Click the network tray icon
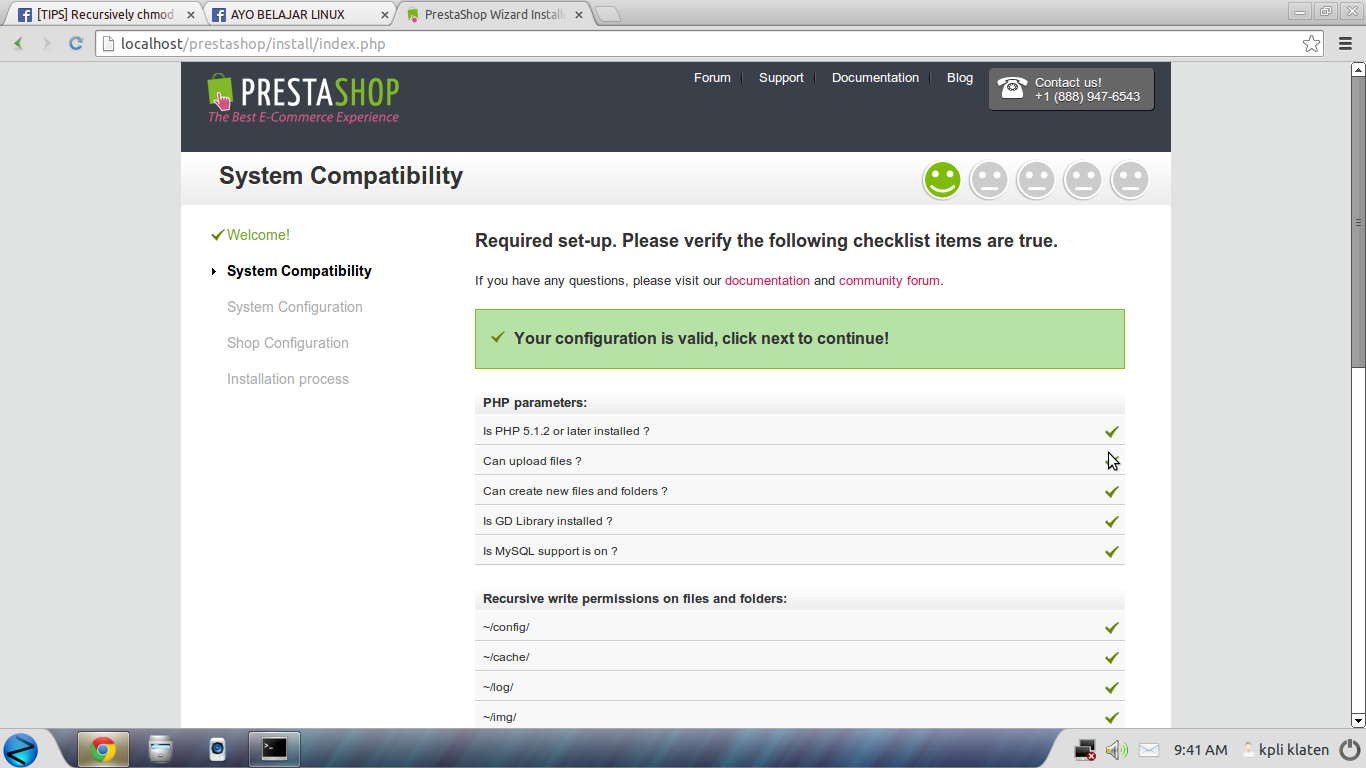This screenshot has height=768, width=1366. pos(1085,750)
